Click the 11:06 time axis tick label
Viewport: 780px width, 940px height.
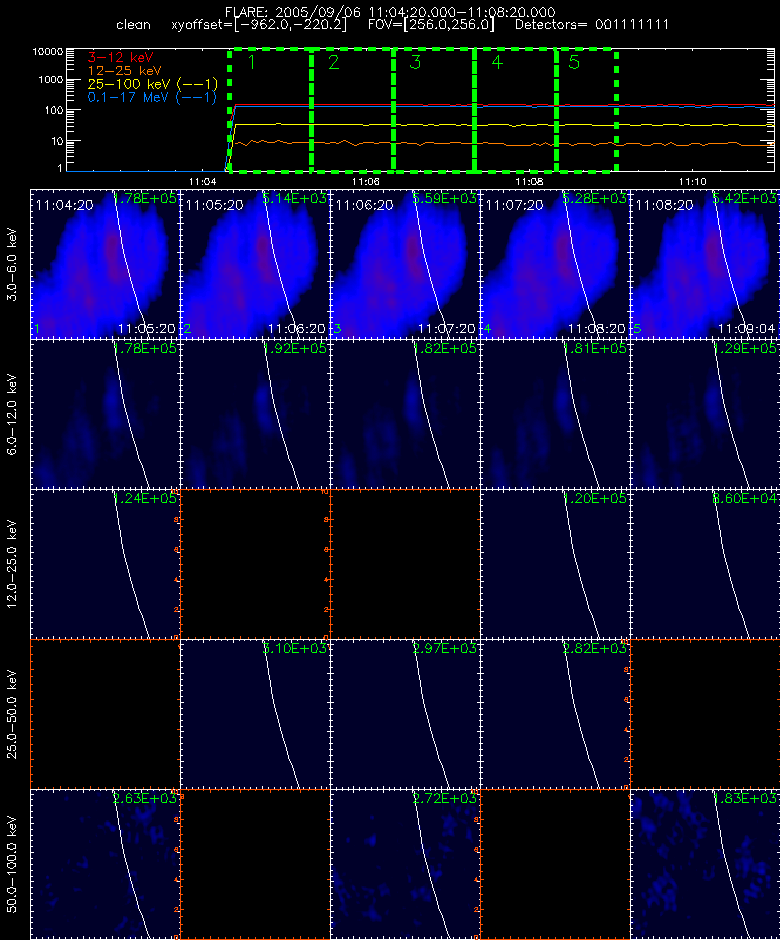coord(366,181)
